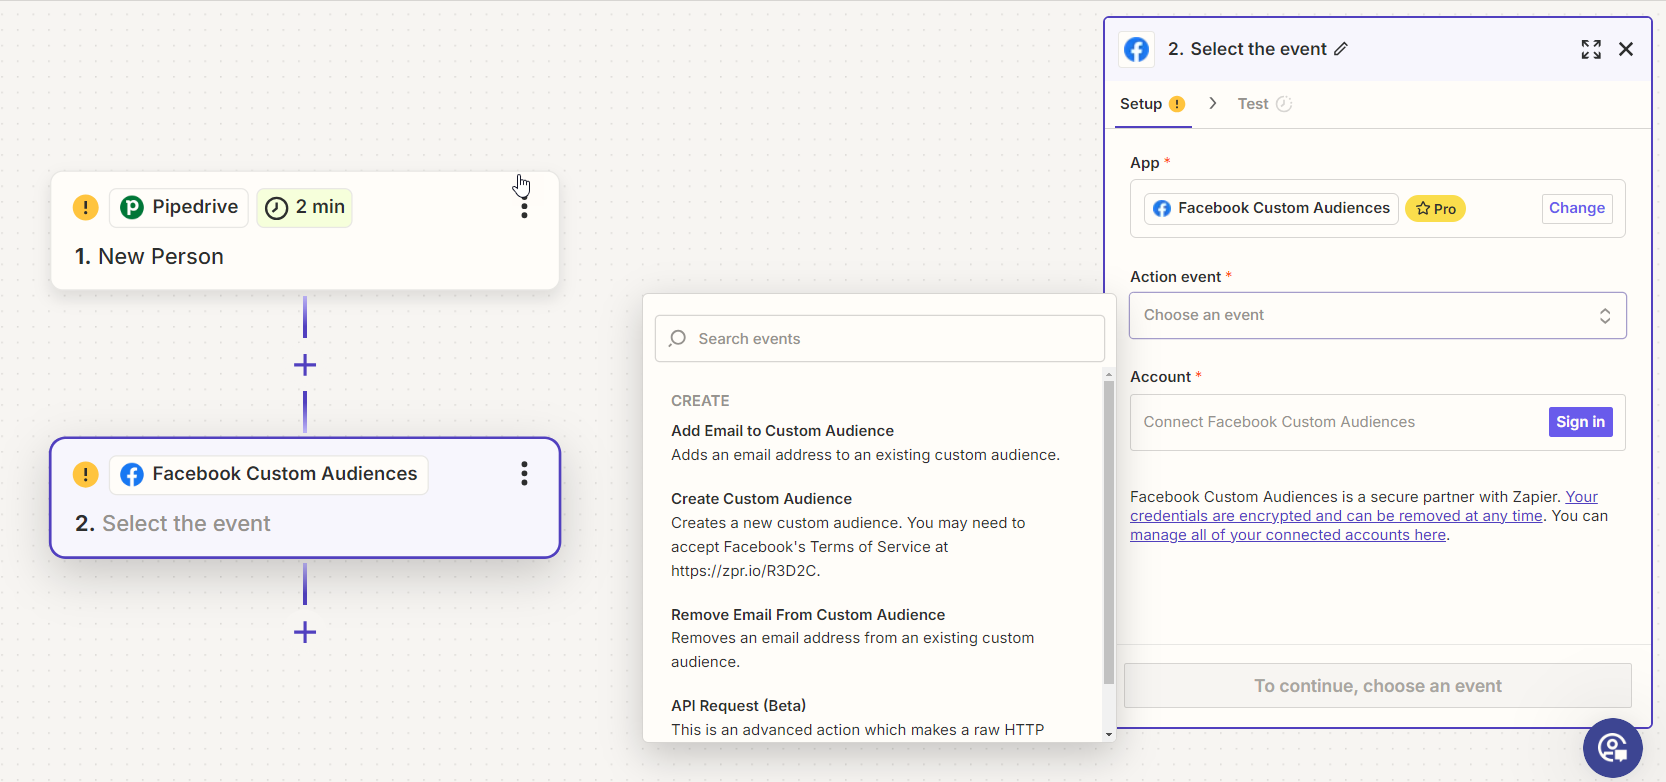Image resolution: width=1666 pixels, height=782 pixels.
Task: Click the Change app button
Action: (1577, 208)
